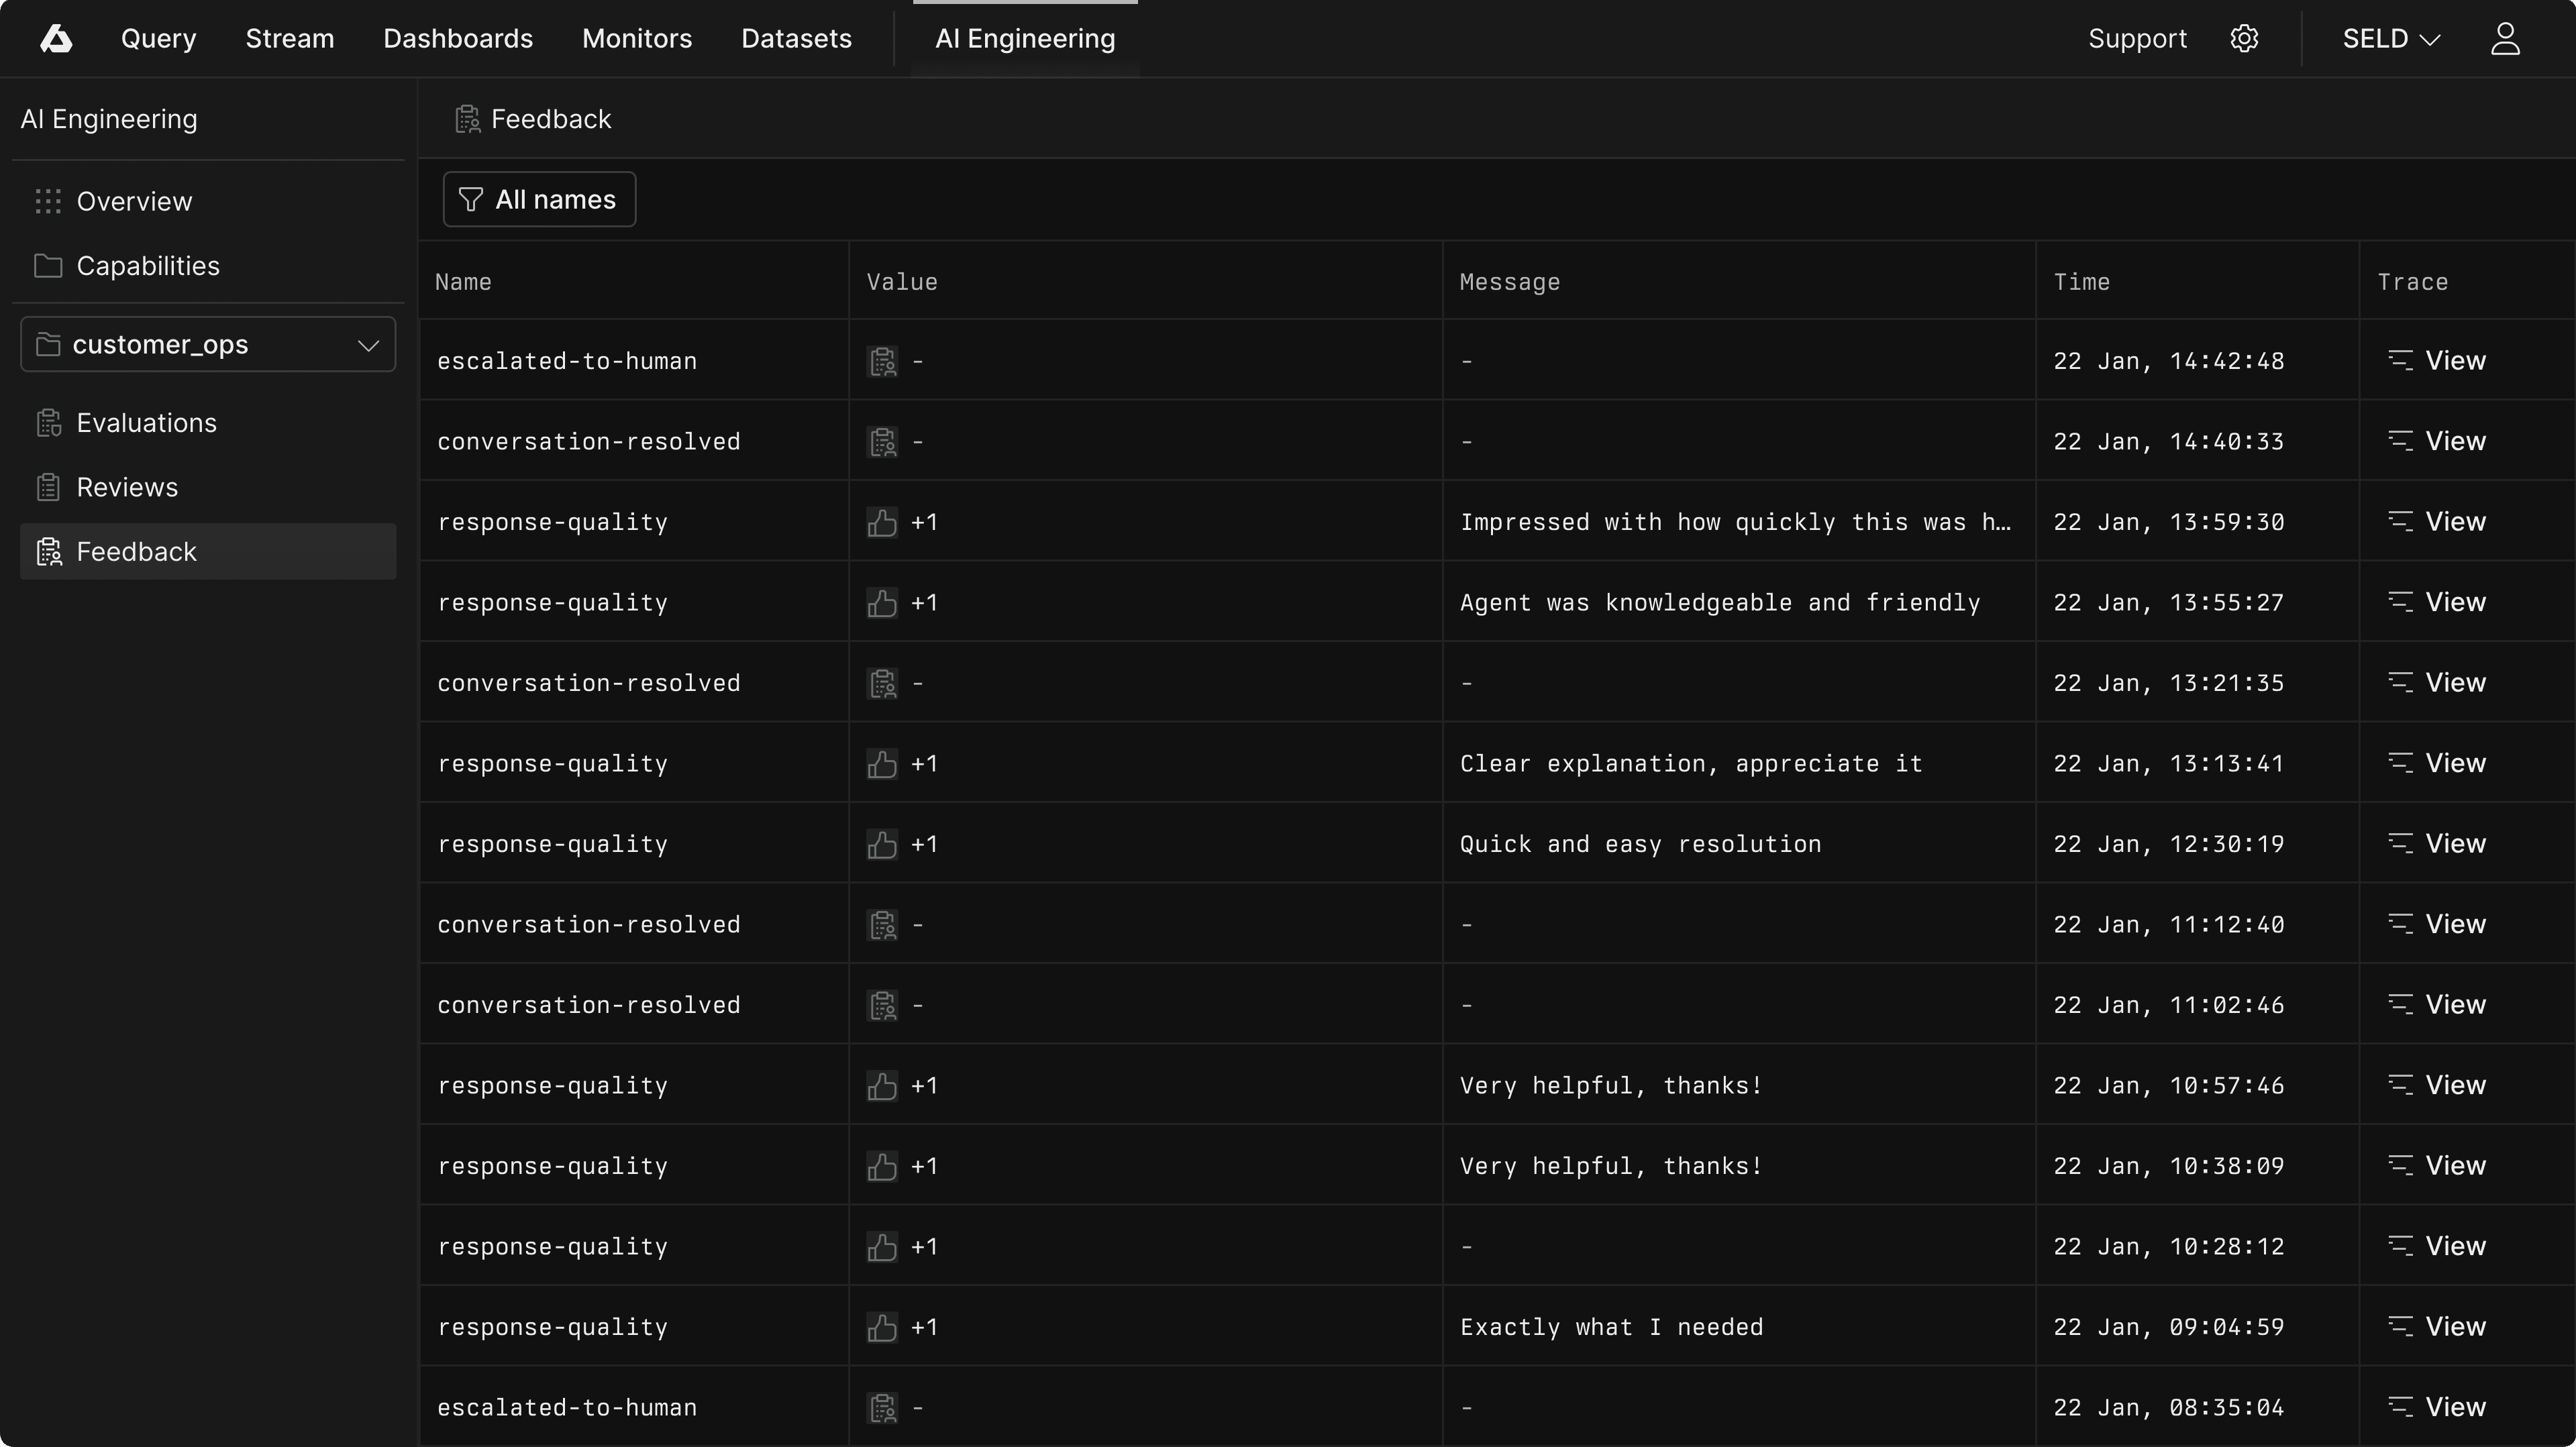
Task: Open the user profile icon
Action: (2504, 39)
